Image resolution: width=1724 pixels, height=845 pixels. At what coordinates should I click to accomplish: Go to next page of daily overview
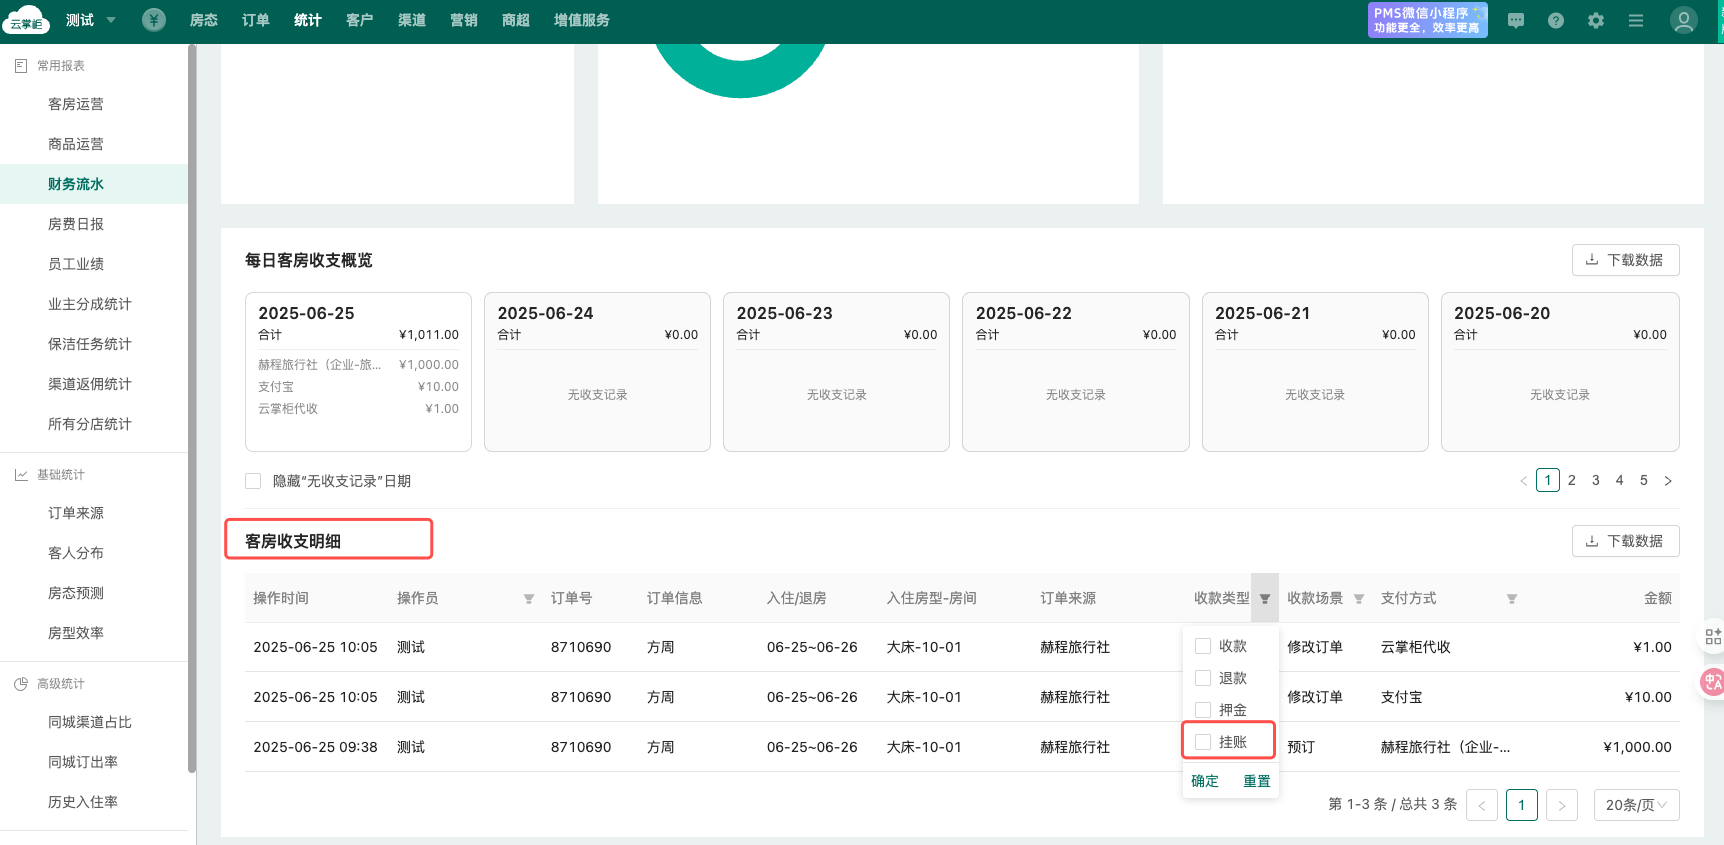pos(1668,481)
